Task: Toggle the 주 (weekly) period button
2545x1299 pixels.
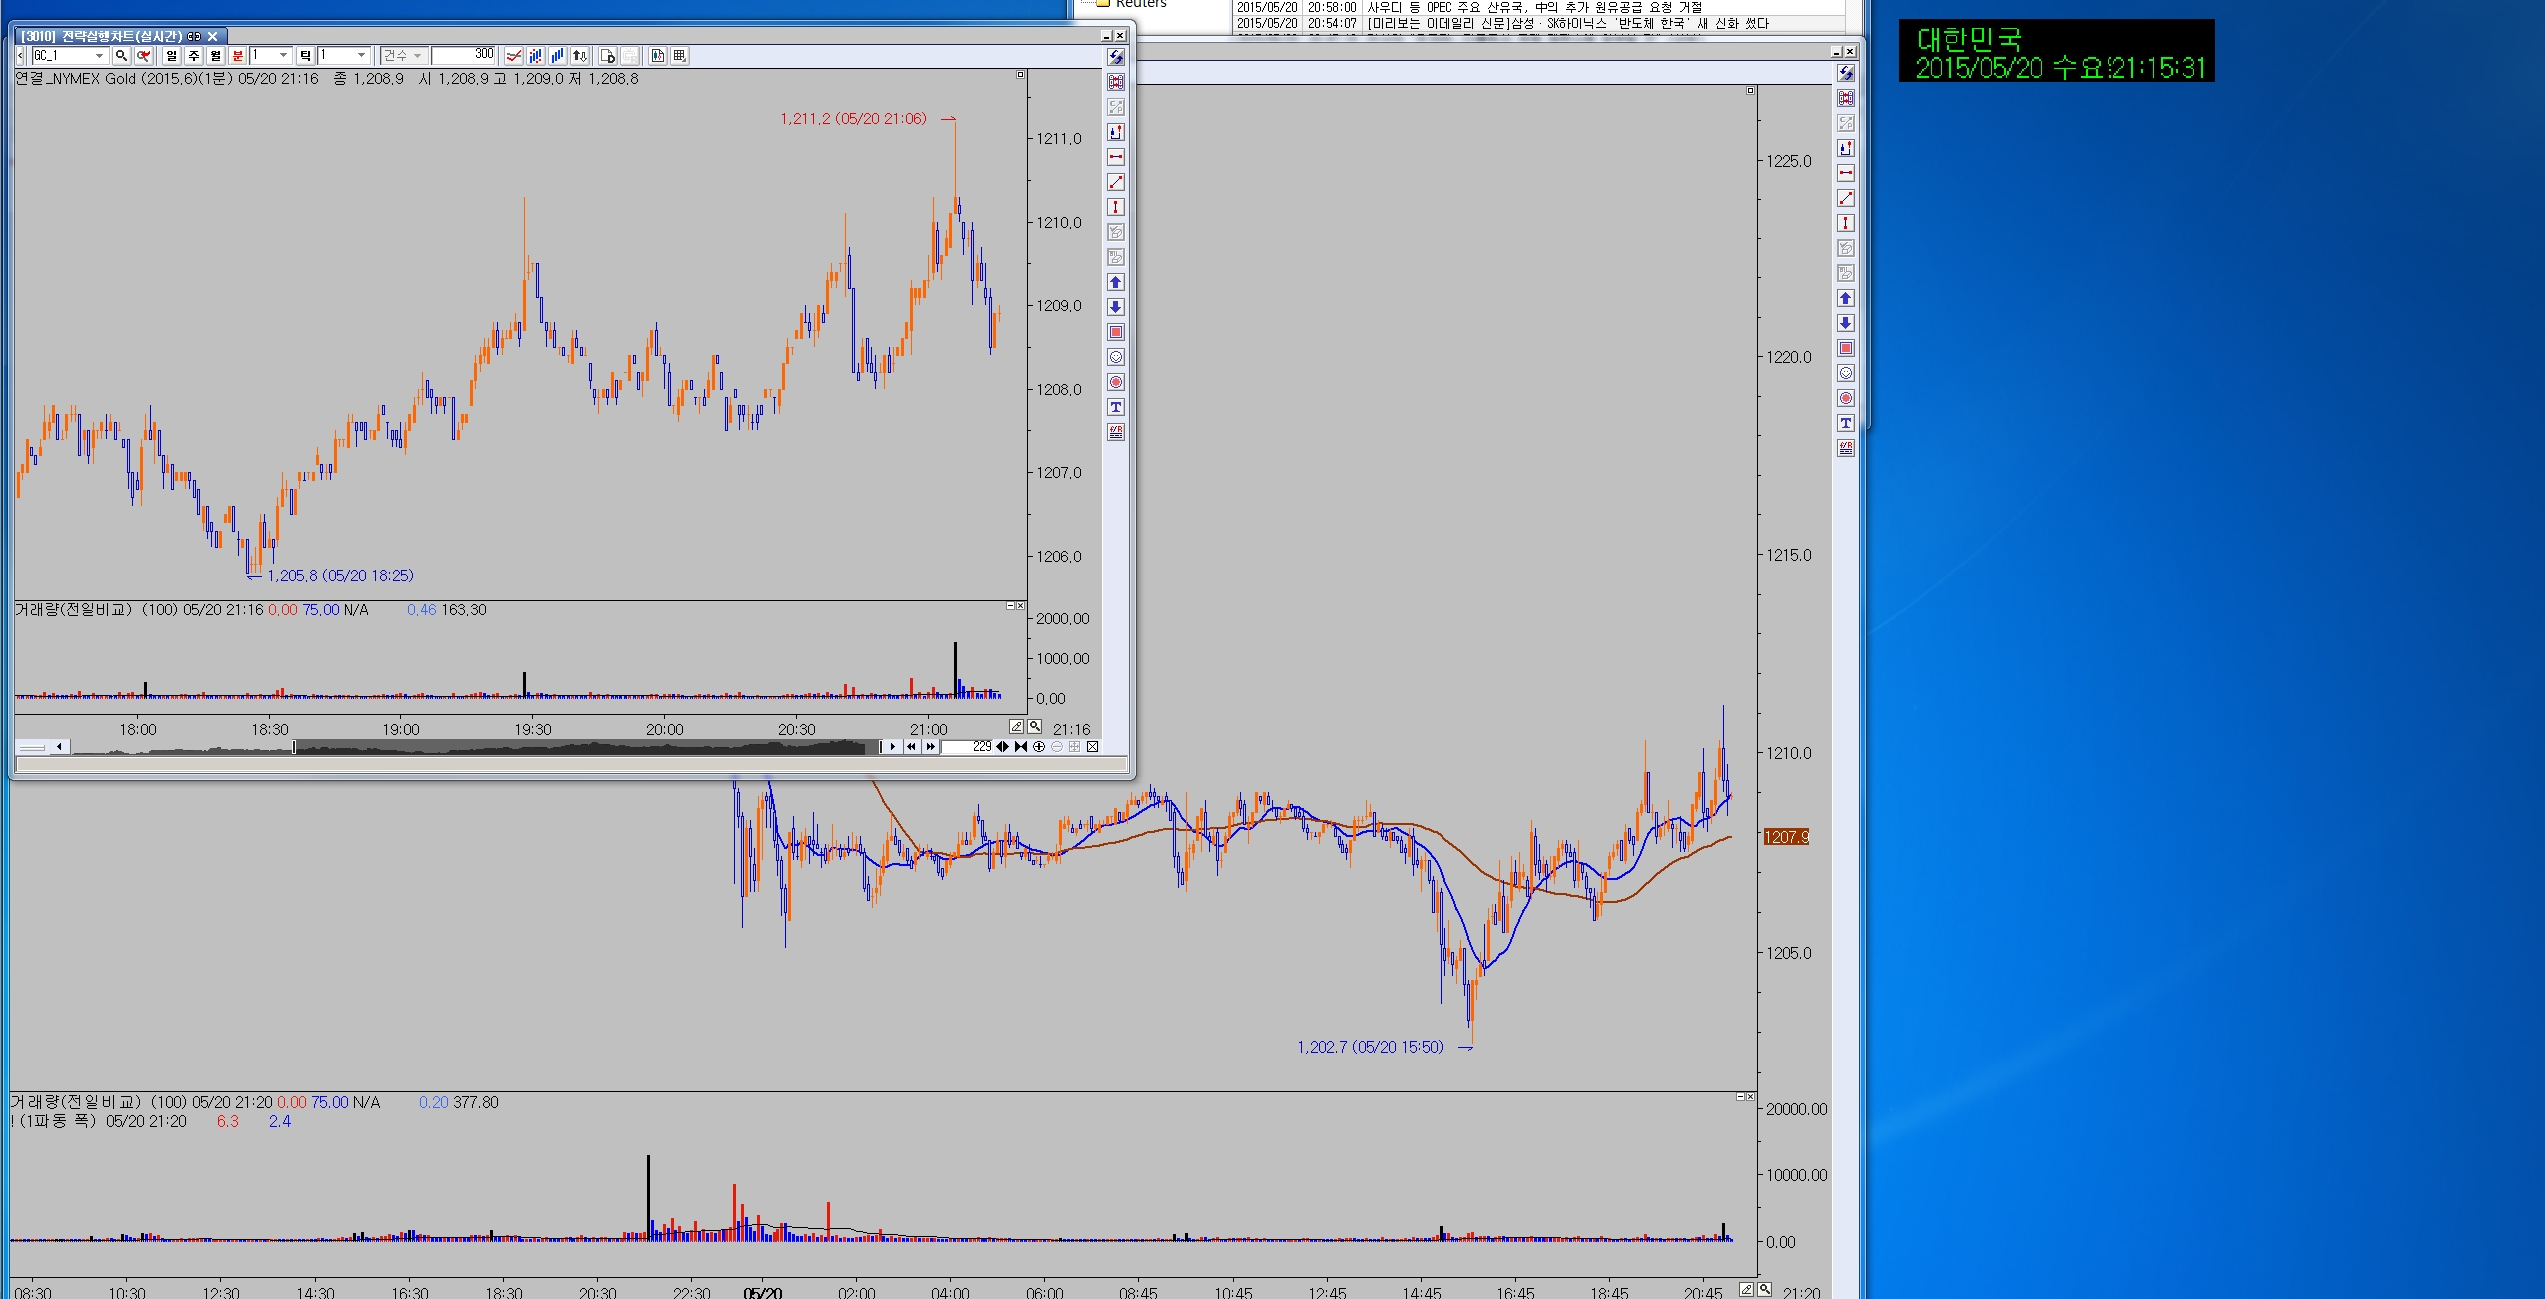Action: 194,56
